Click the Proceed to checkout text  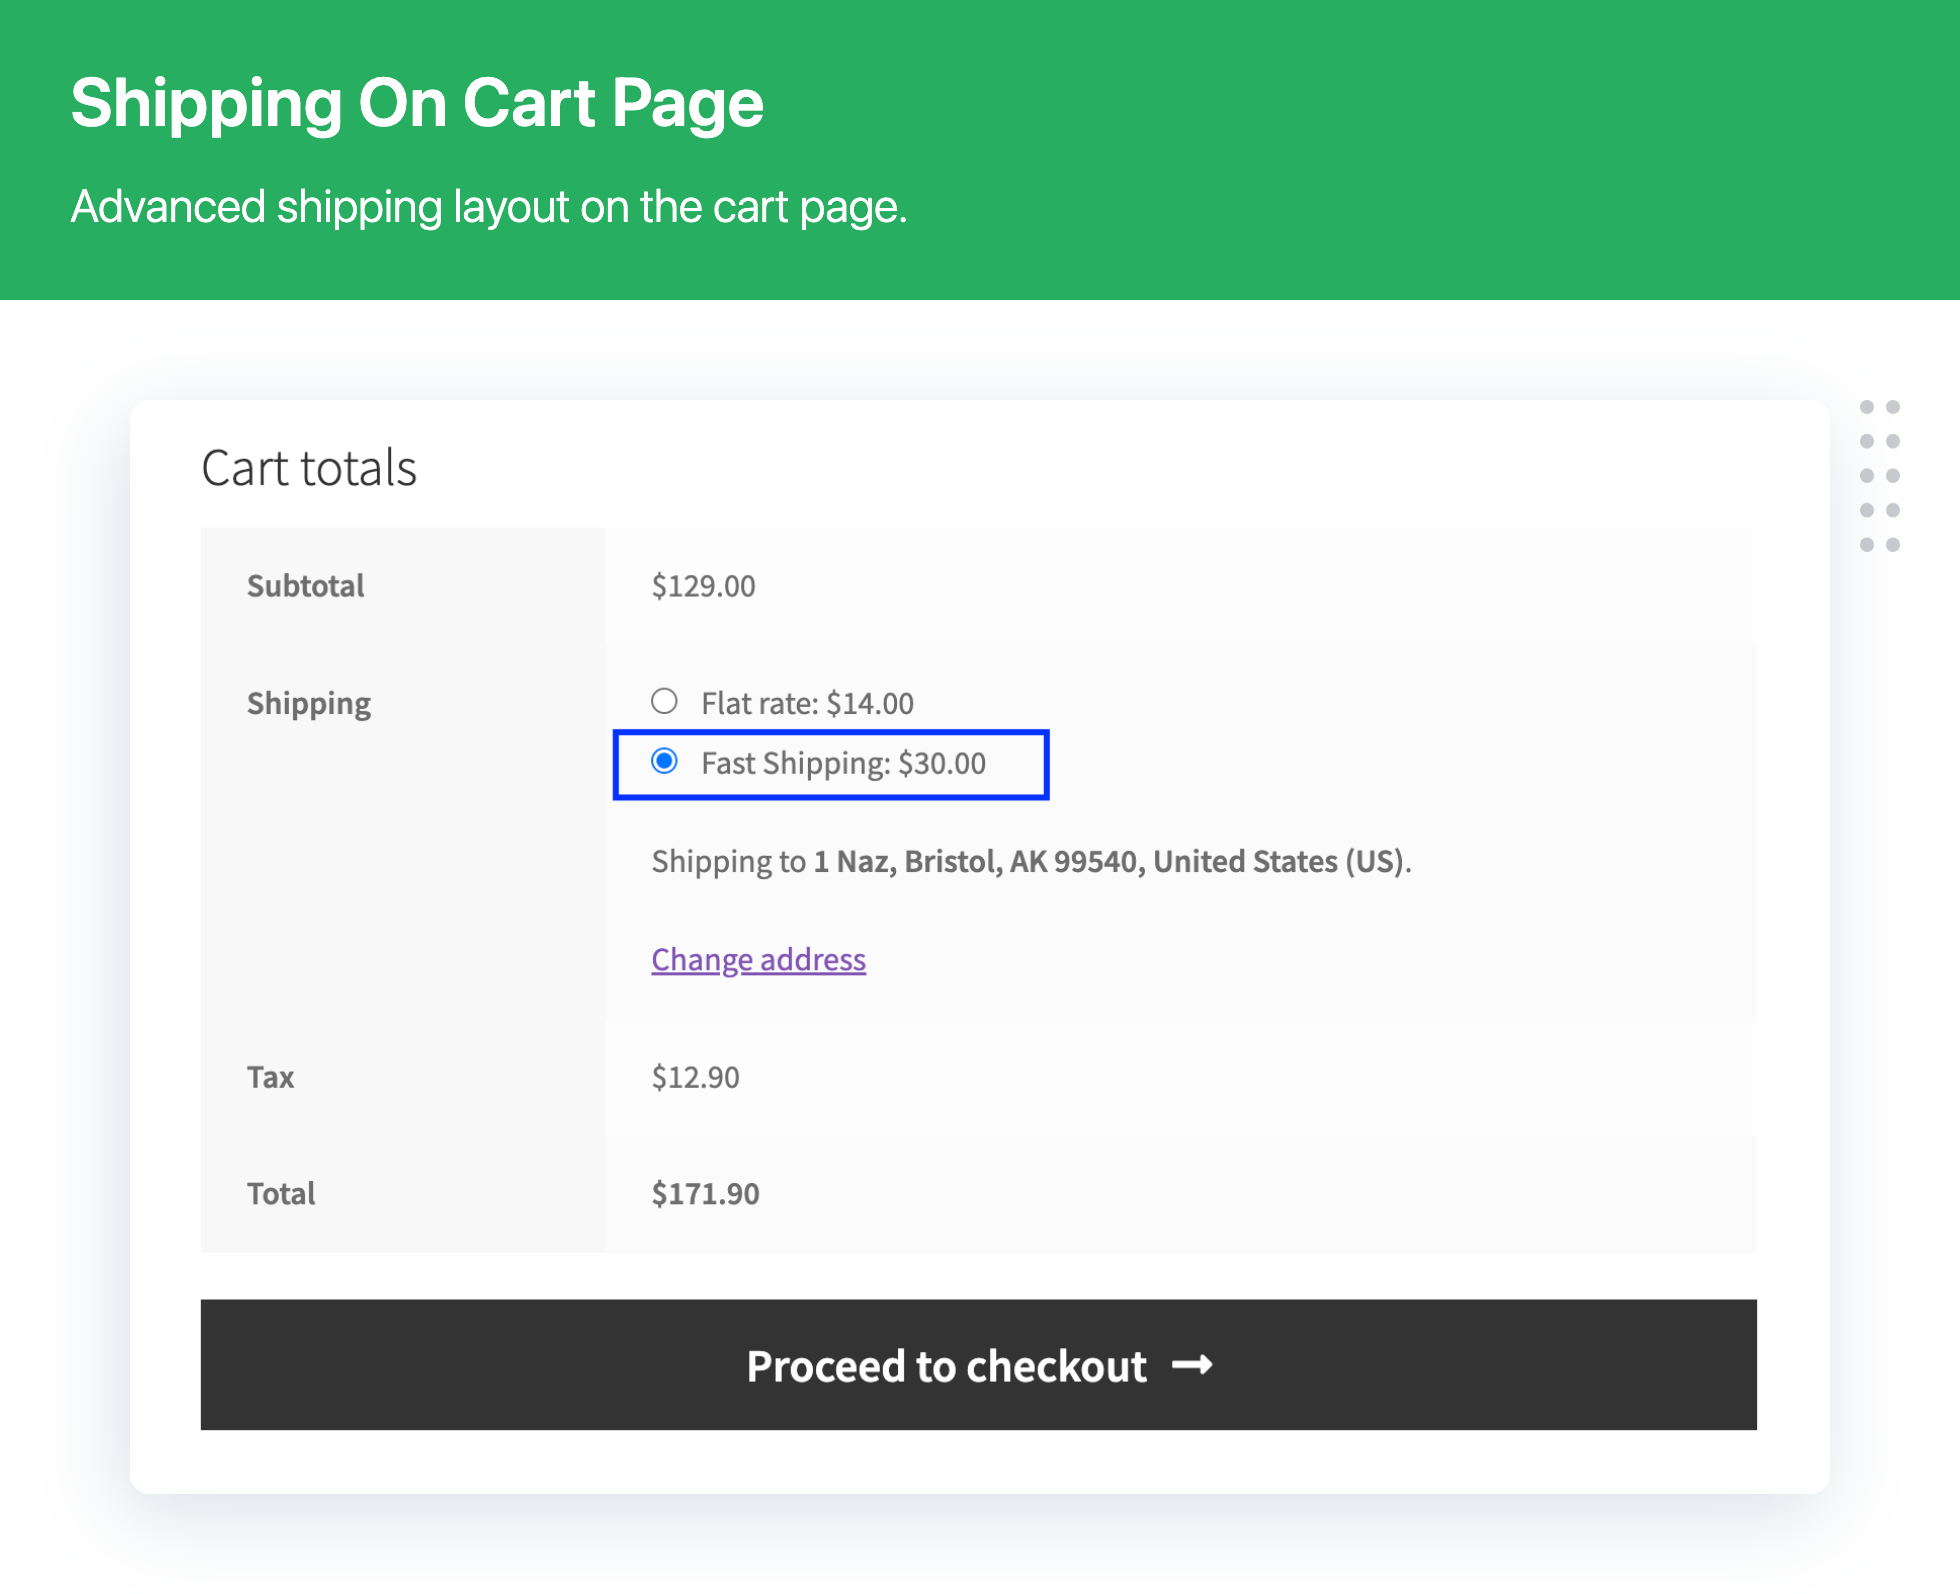(x=945, y=1366)
